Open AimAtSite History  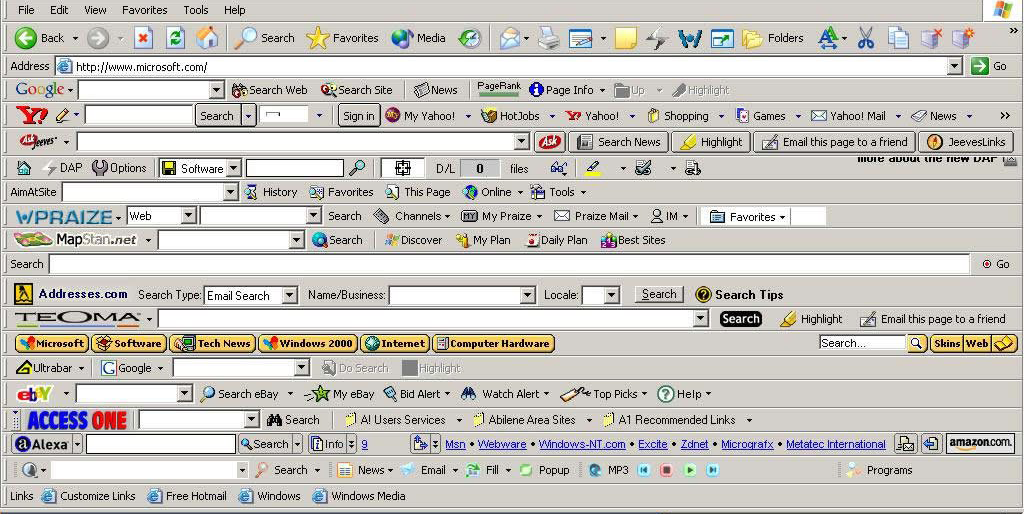click(270, 192)
